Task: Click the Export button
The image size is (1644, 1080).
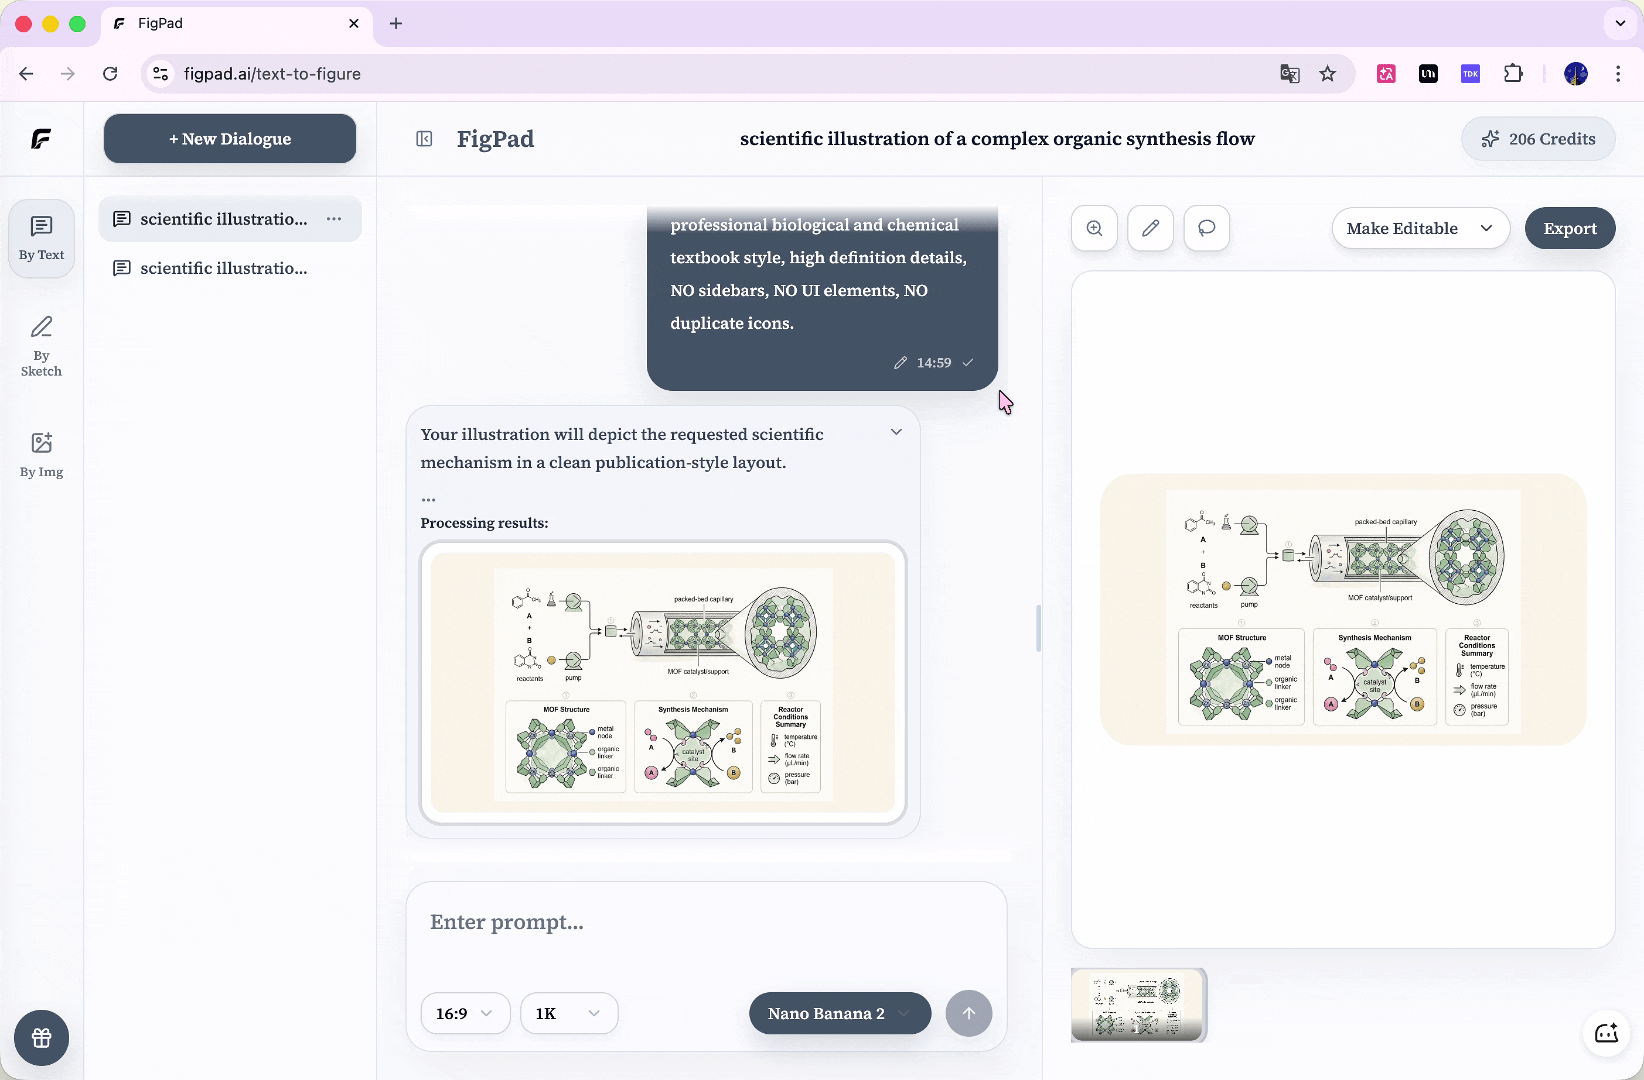Action: (1569, 228)
